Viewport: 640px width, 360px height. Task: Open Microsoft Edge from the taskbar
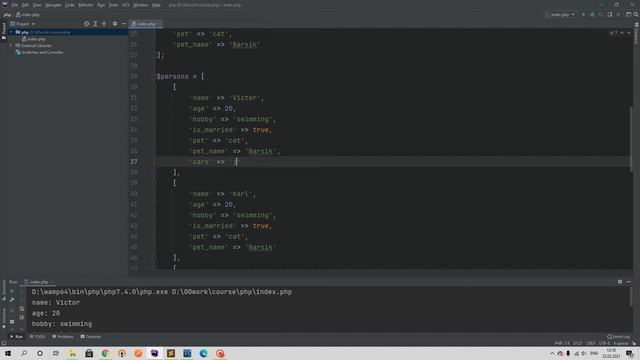click(204, 353)
